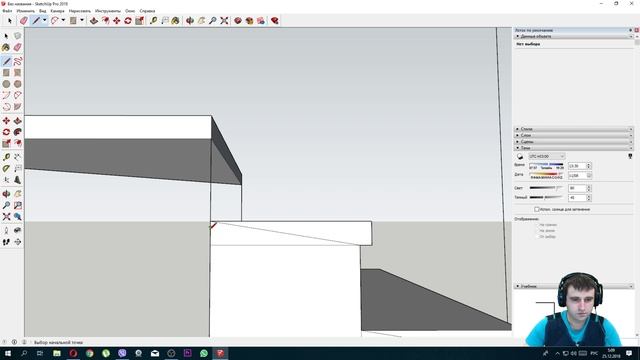Click the shadow date slider
The height and width of the screenshot is (360, 640).
pos(546,174)
